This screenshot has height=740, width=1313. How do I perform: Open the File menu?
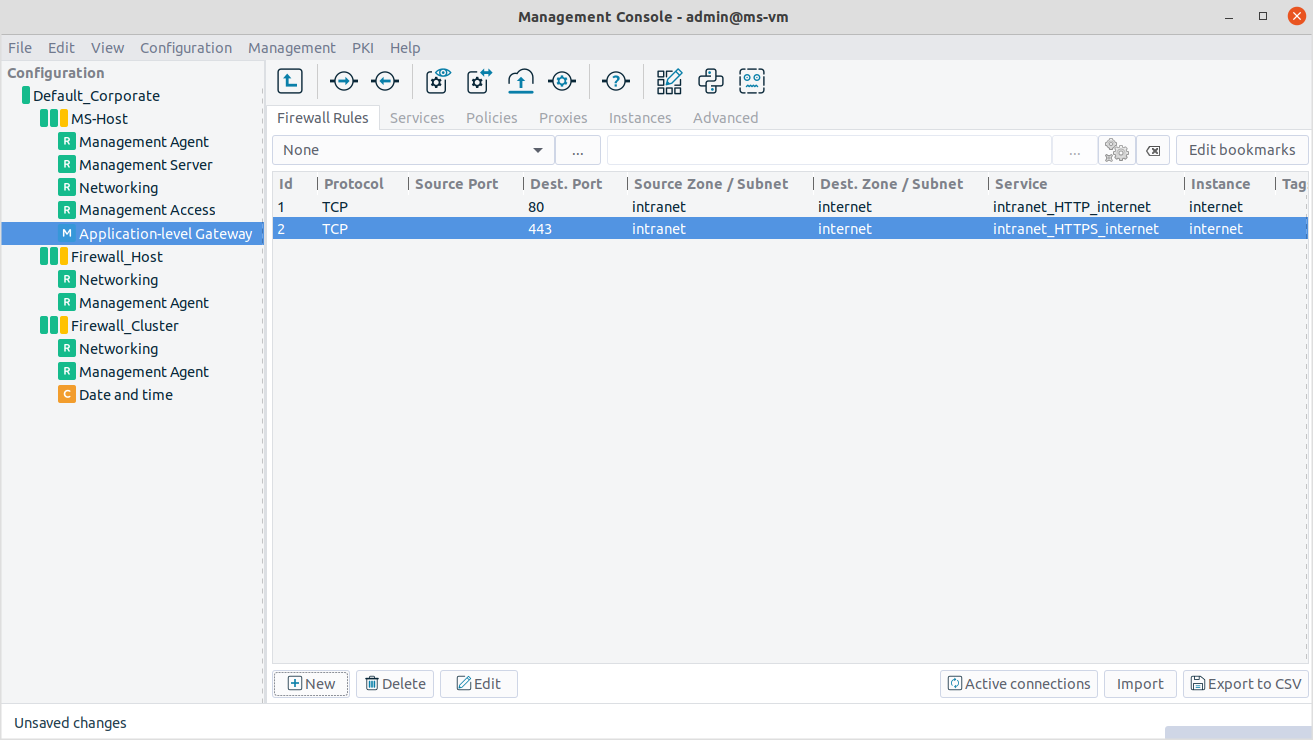pyautogui.click(x=20, y=48)
